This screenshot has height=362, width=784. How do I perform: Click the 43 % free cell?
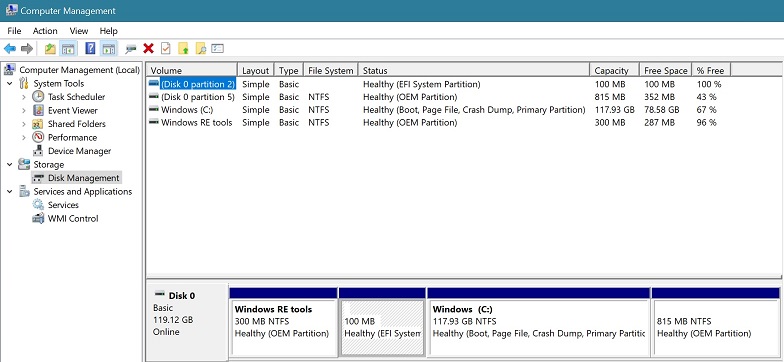[706, 97]
